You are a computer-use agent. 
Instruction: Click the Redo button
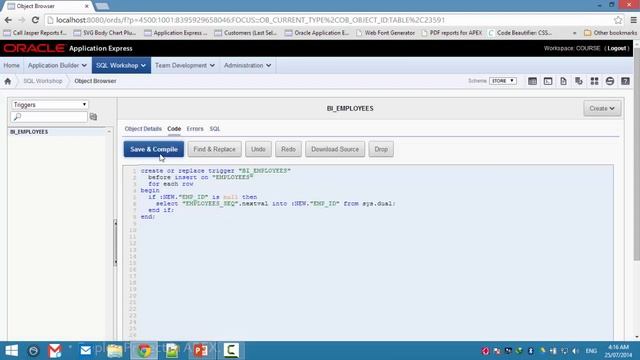click(x=288, y=149)
